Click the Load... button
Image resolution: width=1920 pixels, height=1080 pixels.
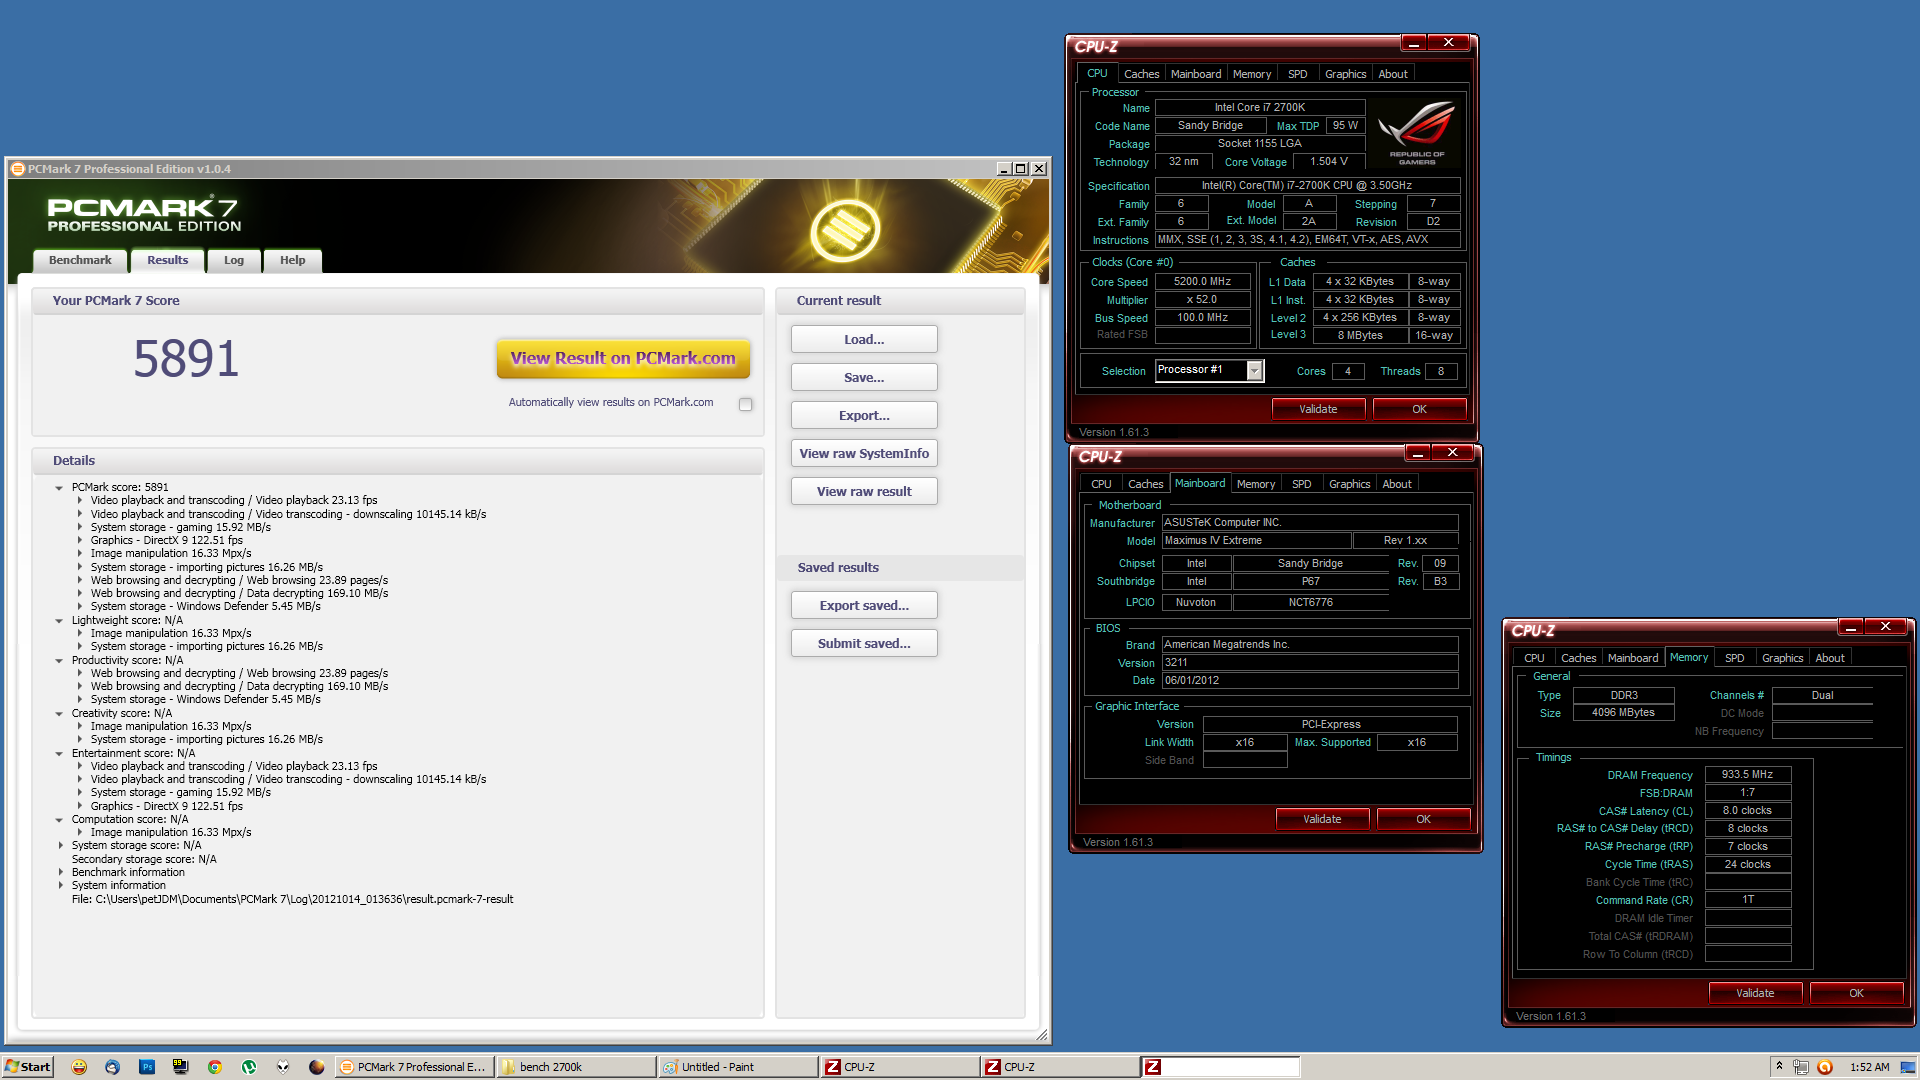tap(864, 340)
